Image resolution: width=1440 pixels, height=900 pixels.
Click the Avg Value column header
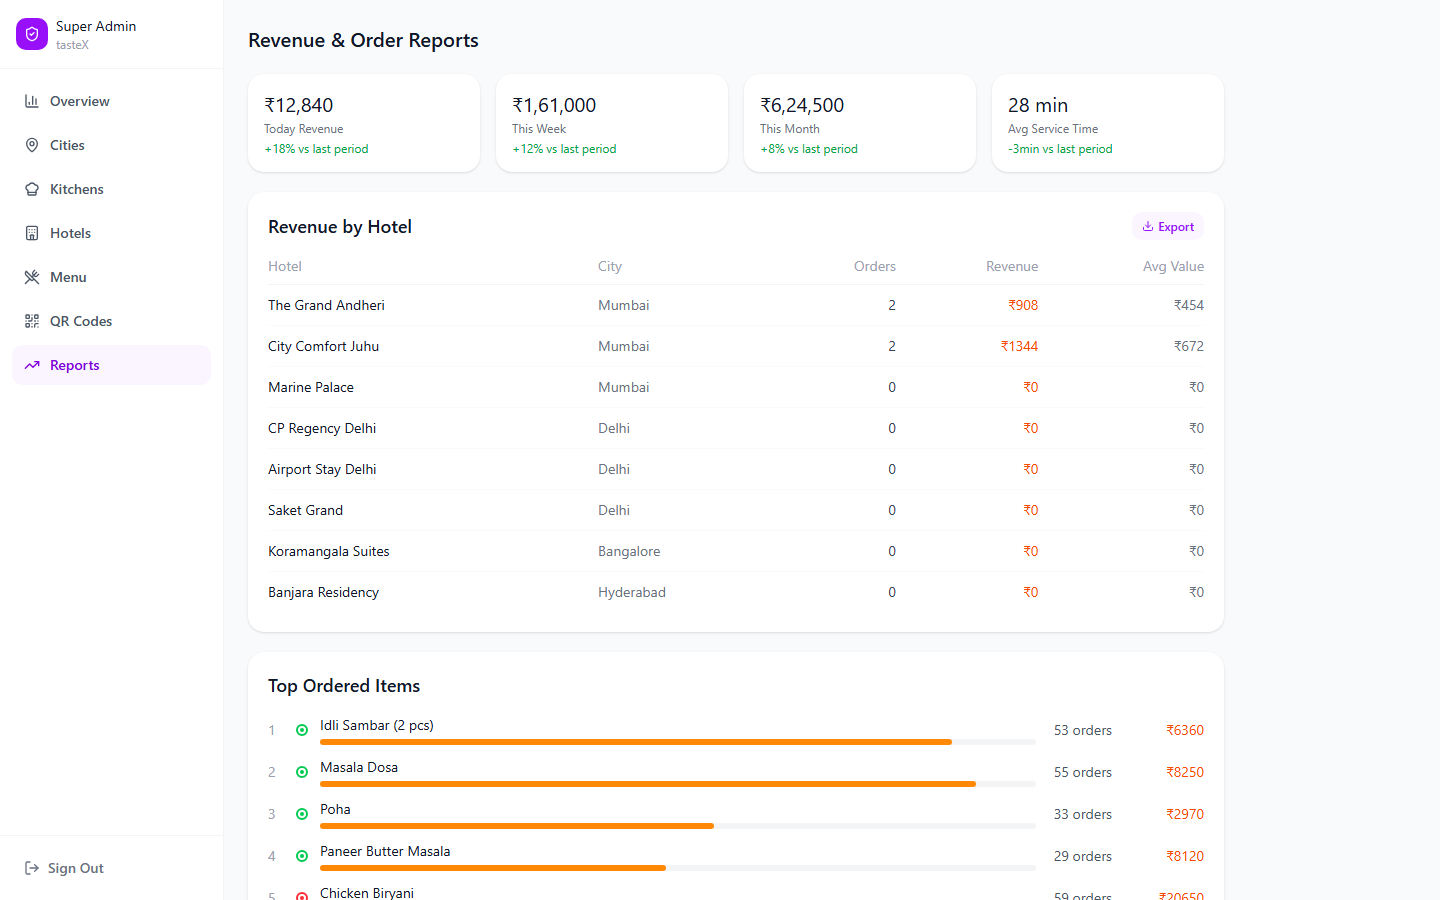1173,266
